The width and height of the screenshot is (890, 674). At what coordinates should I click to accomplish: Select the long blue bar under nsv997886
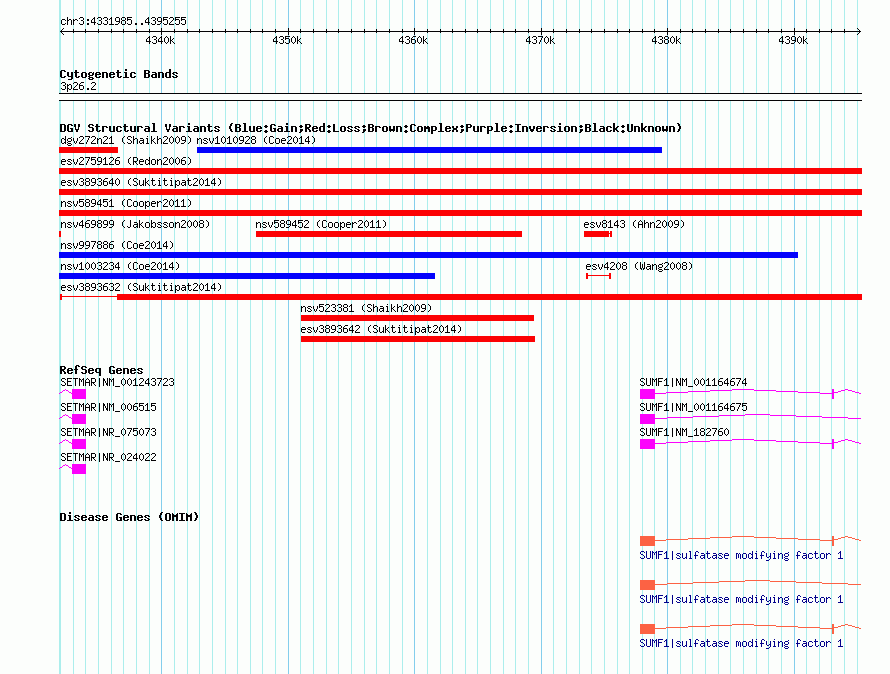(x=429, y=255)
